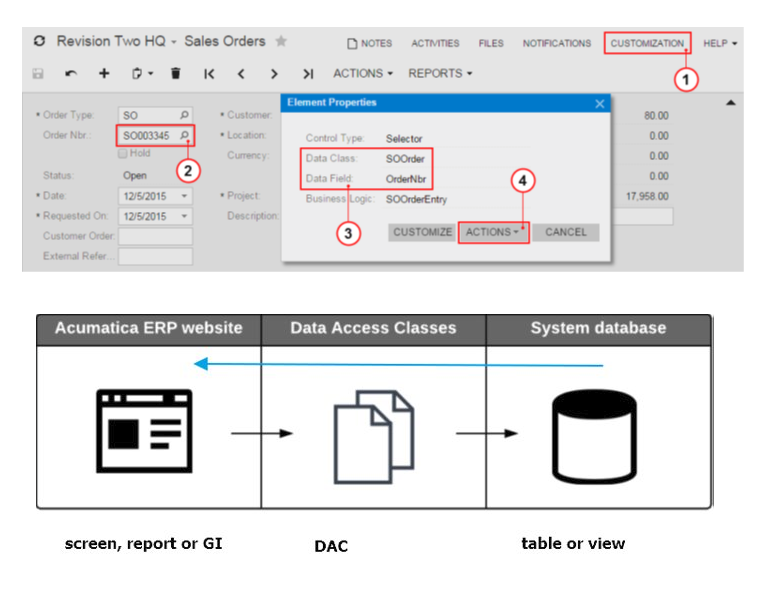779x589 pixels.
Task: Open ACTIONS dropdown in Element Properties dialog
Action: pyautogui.click(x=493, y=232)
